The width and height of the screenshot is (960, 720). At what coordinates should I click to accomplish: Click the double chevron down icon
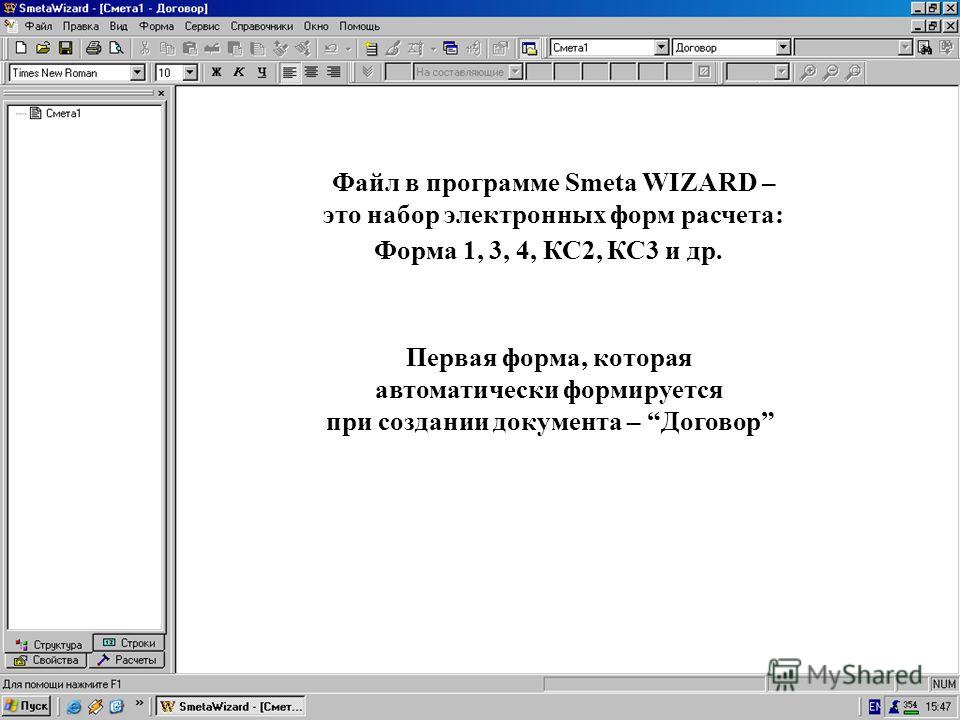367,72
